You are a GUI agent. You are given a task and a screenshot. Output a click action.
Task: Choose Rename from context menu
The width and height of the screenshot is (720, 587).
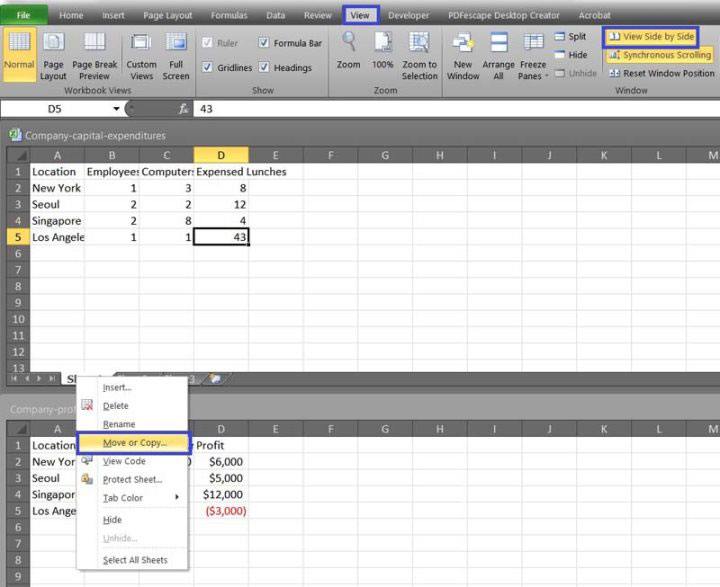click(133, 424)
